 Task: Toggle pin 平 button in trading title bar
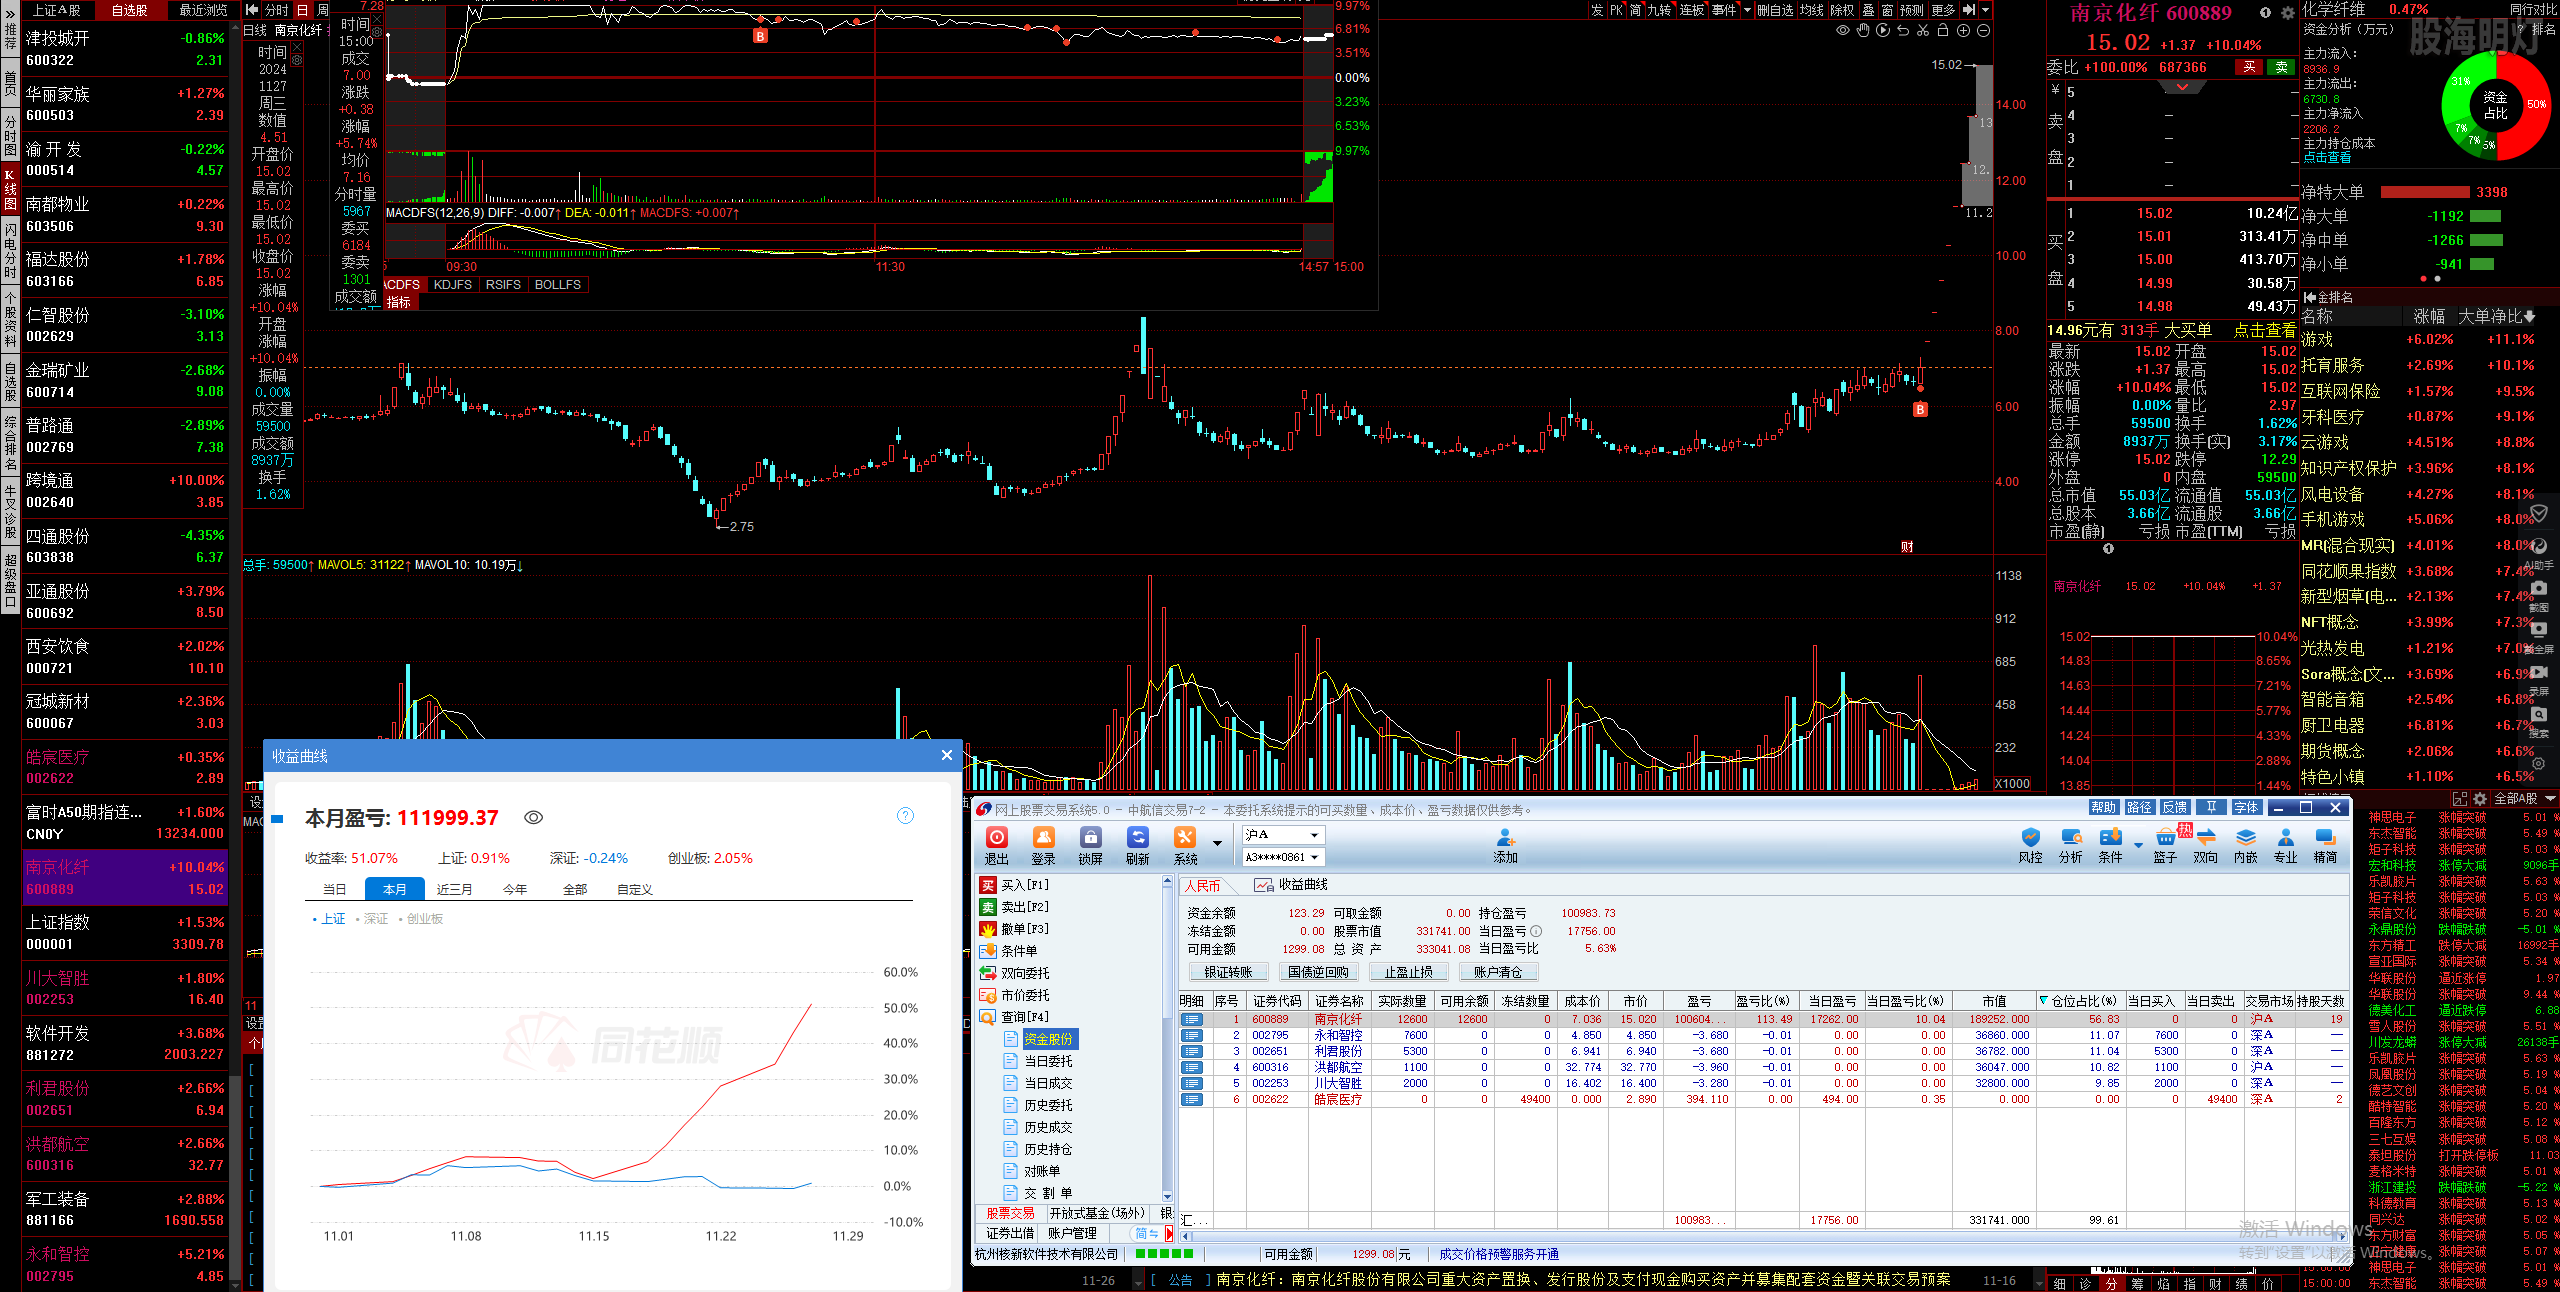point(2213,808)
